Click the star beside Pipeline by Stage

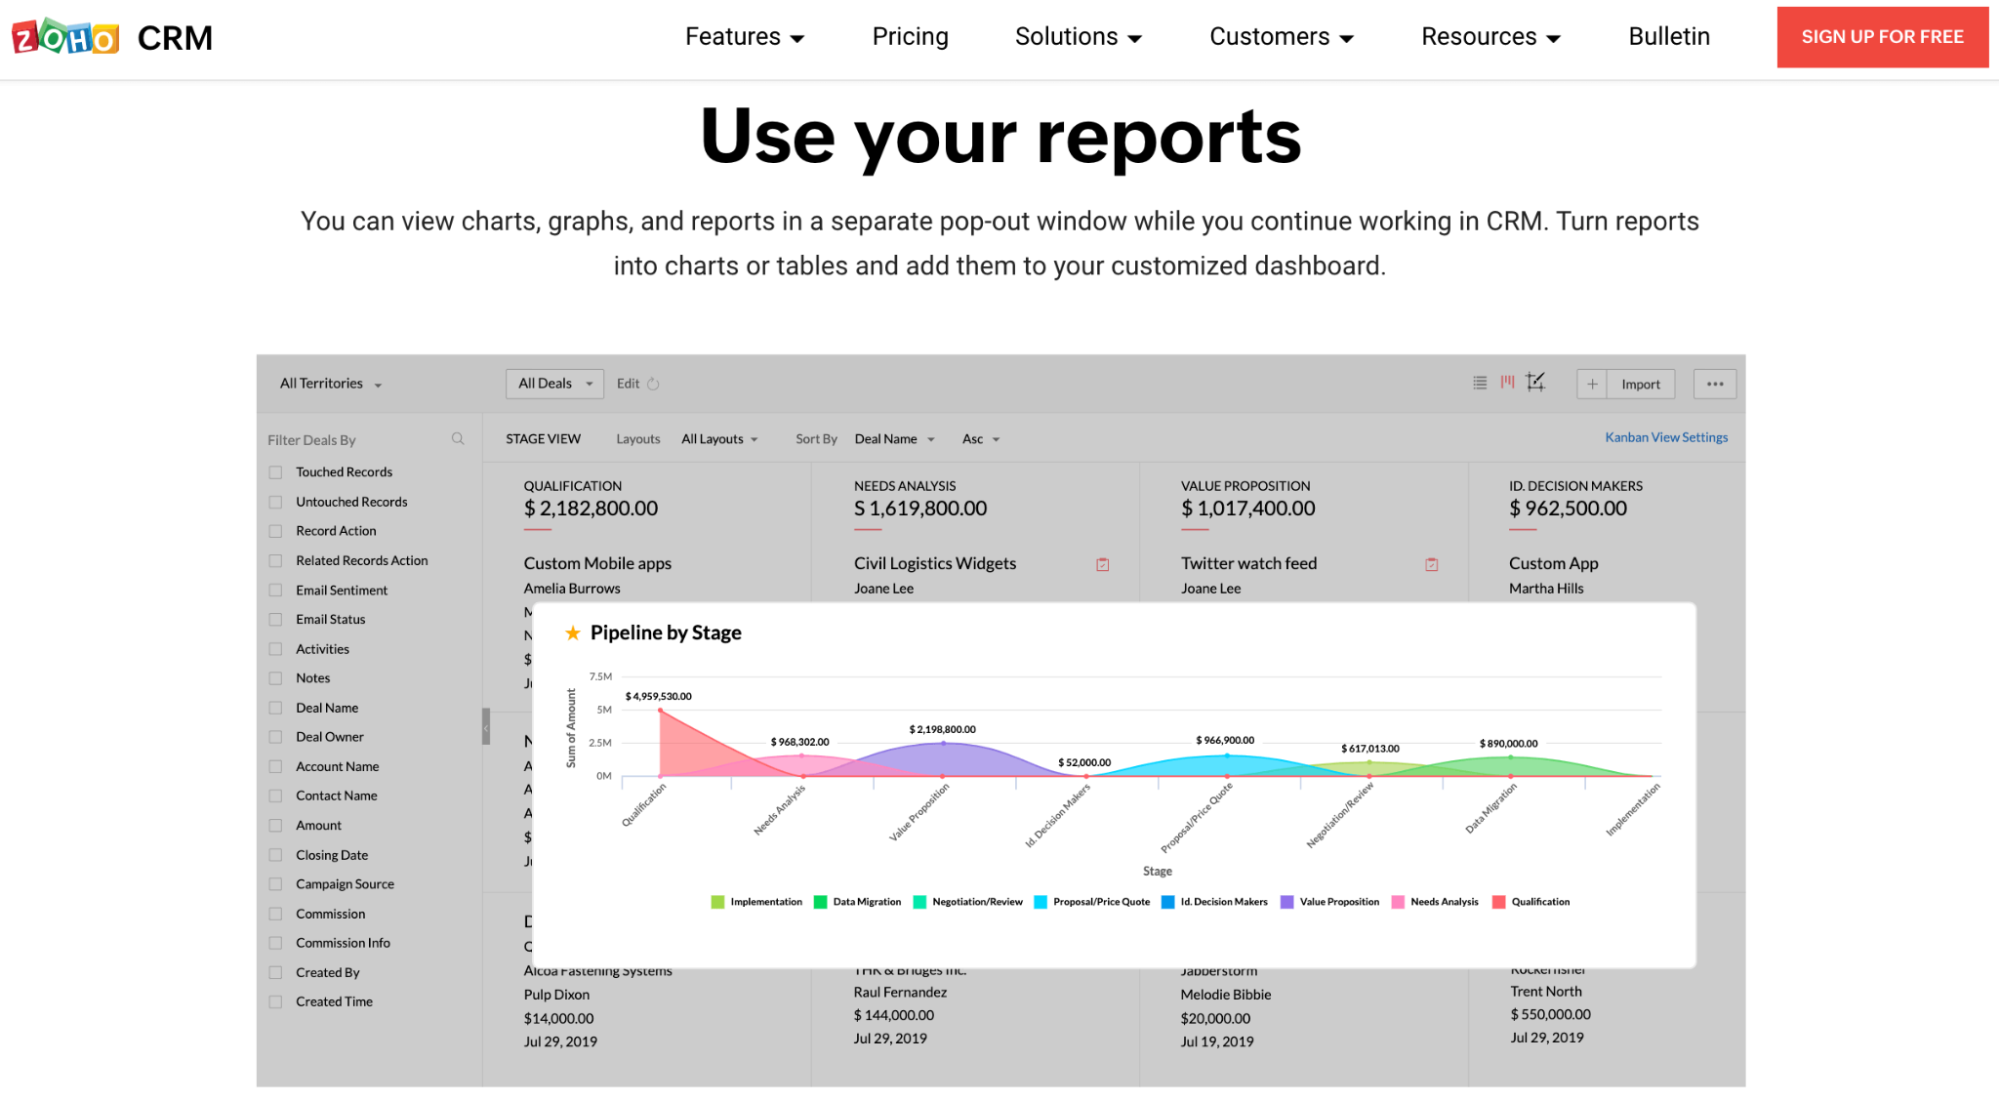(573, 633)
